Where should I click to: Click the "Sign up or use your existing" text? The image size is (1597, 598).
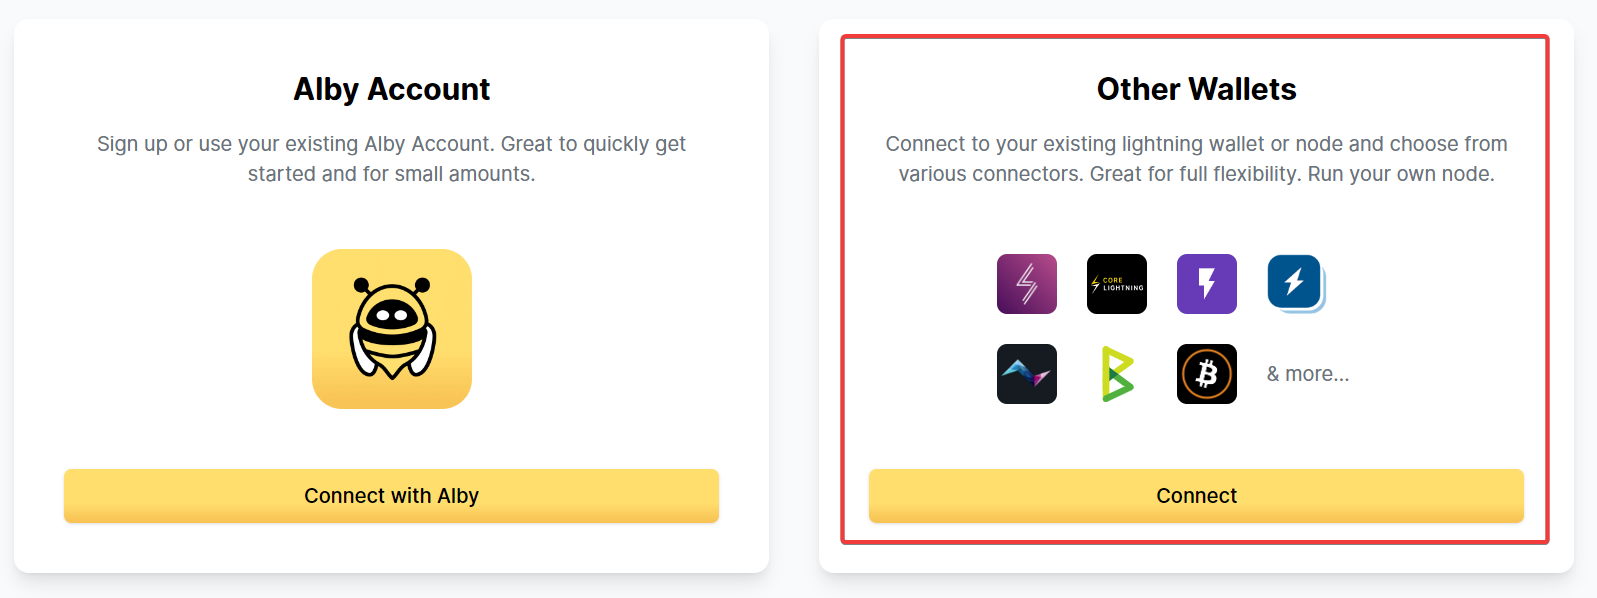tap(227, 144)
